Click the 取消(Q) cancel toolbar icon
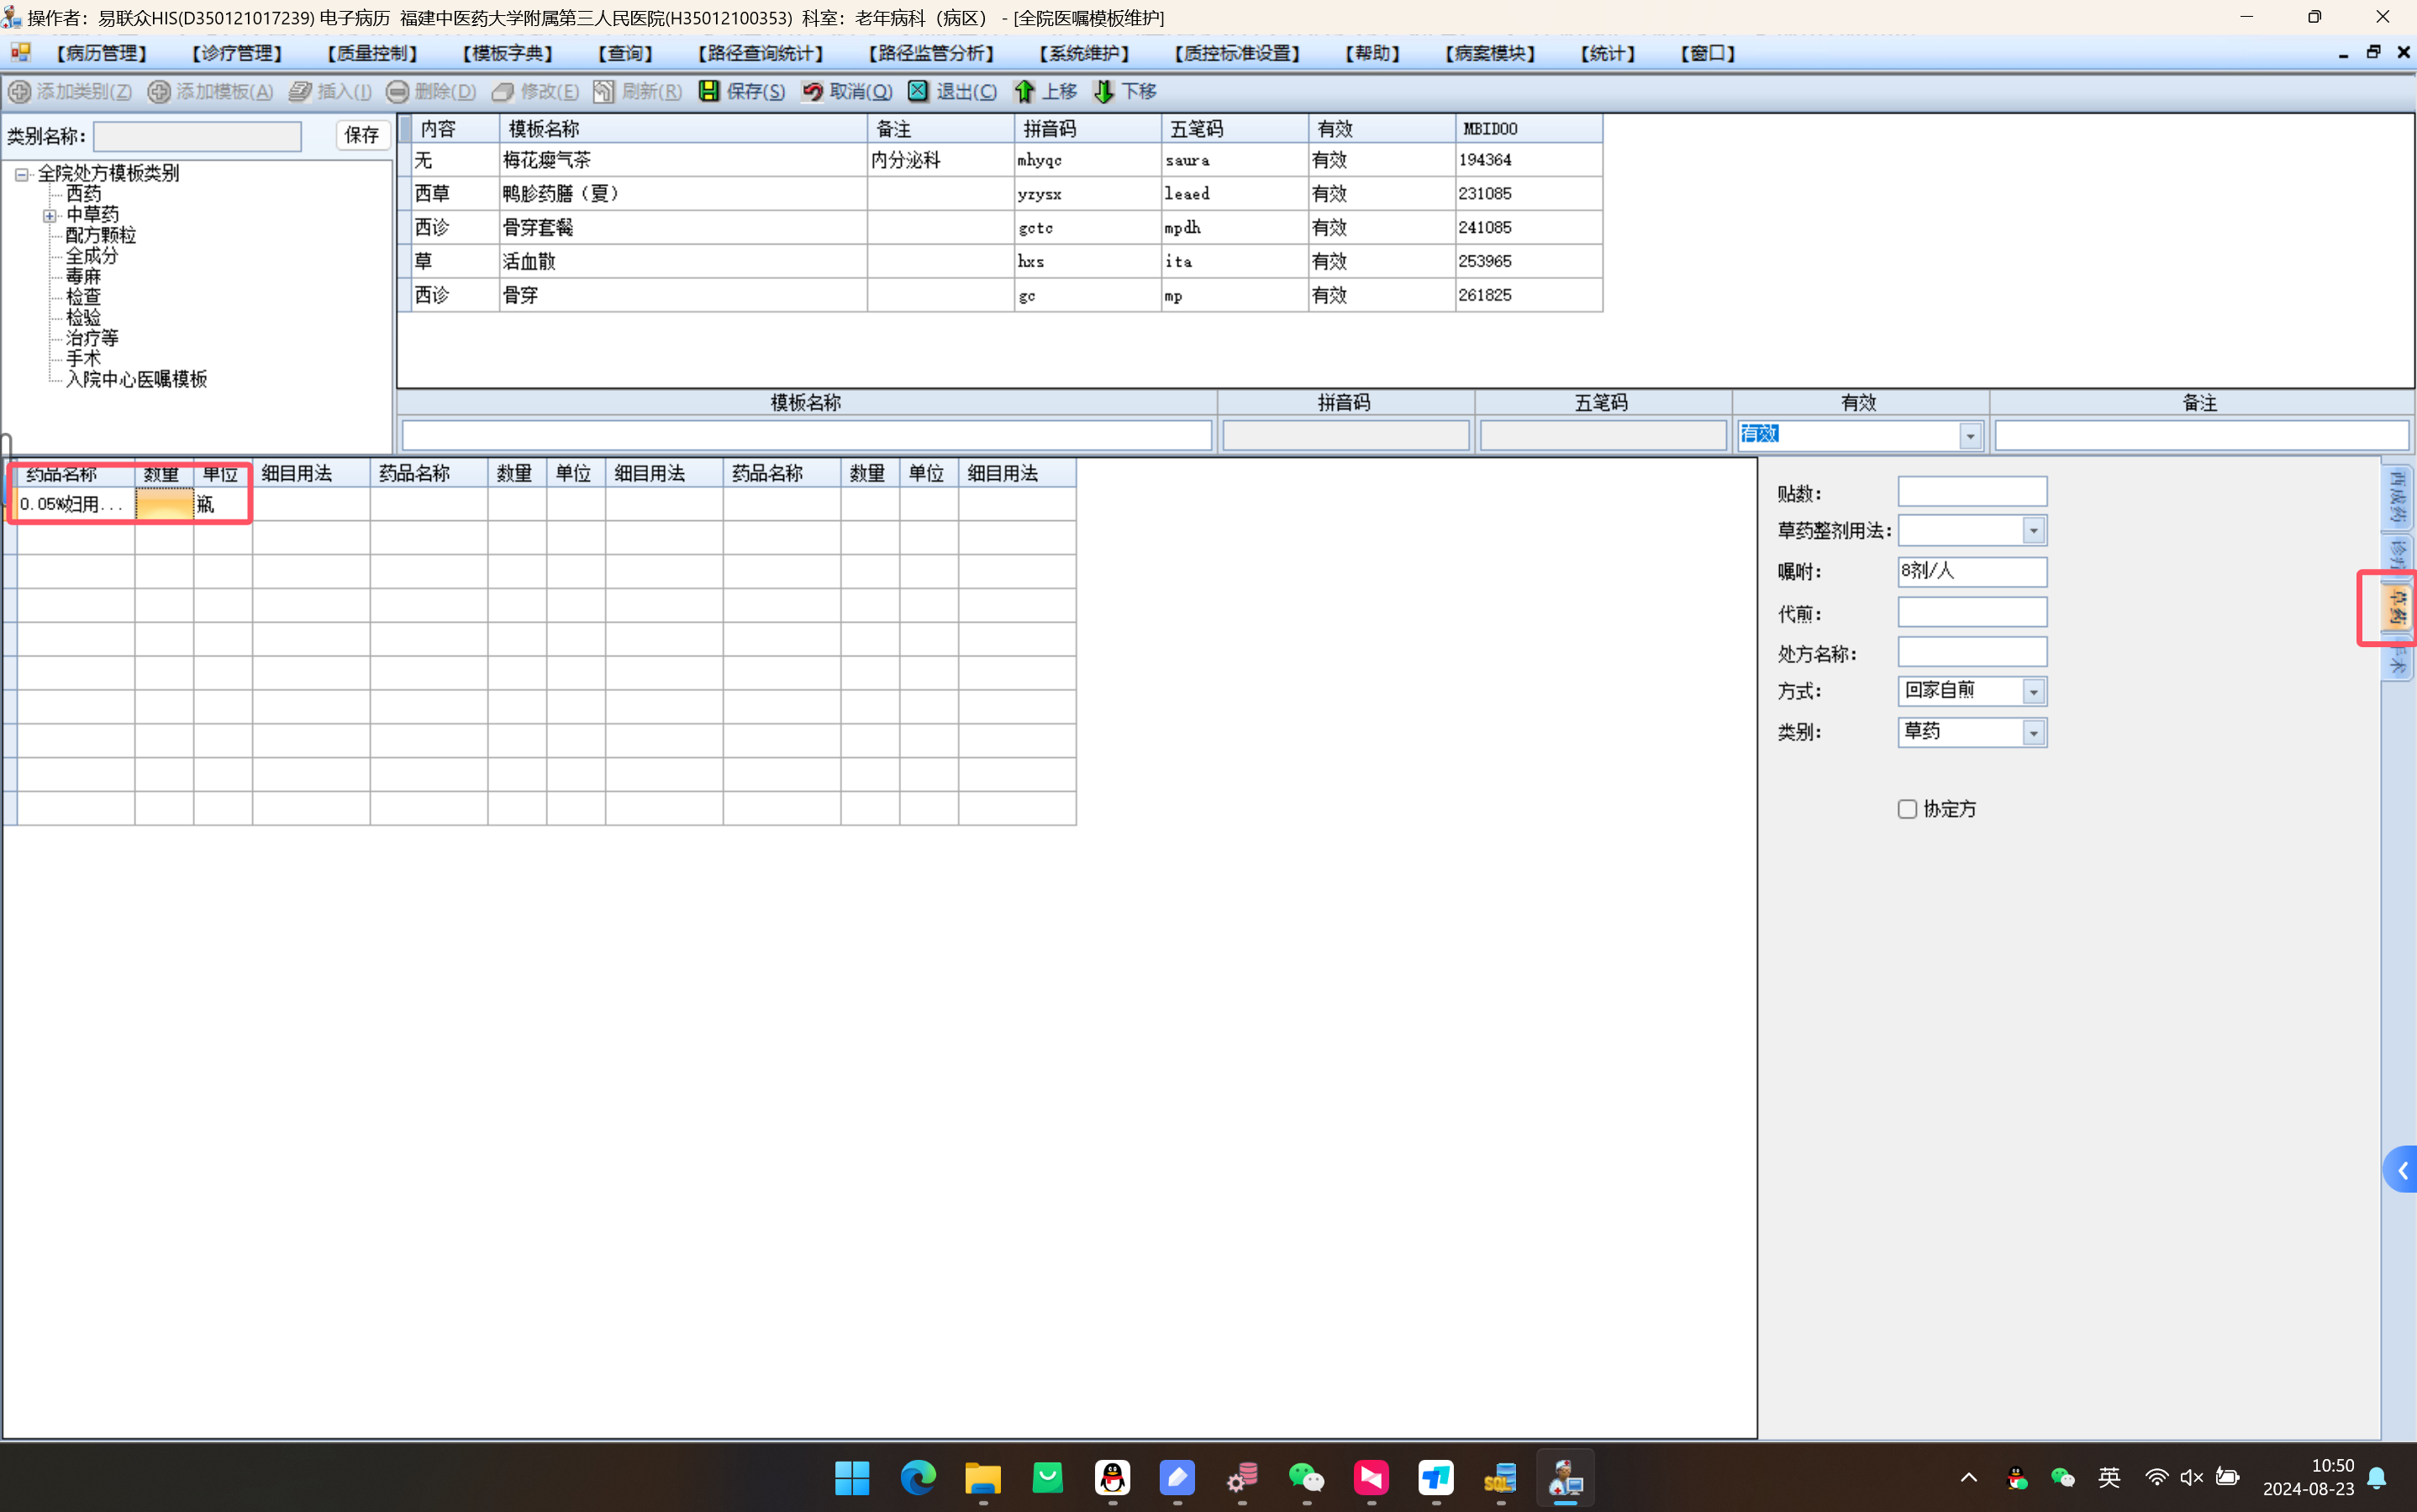 [812, 91]
